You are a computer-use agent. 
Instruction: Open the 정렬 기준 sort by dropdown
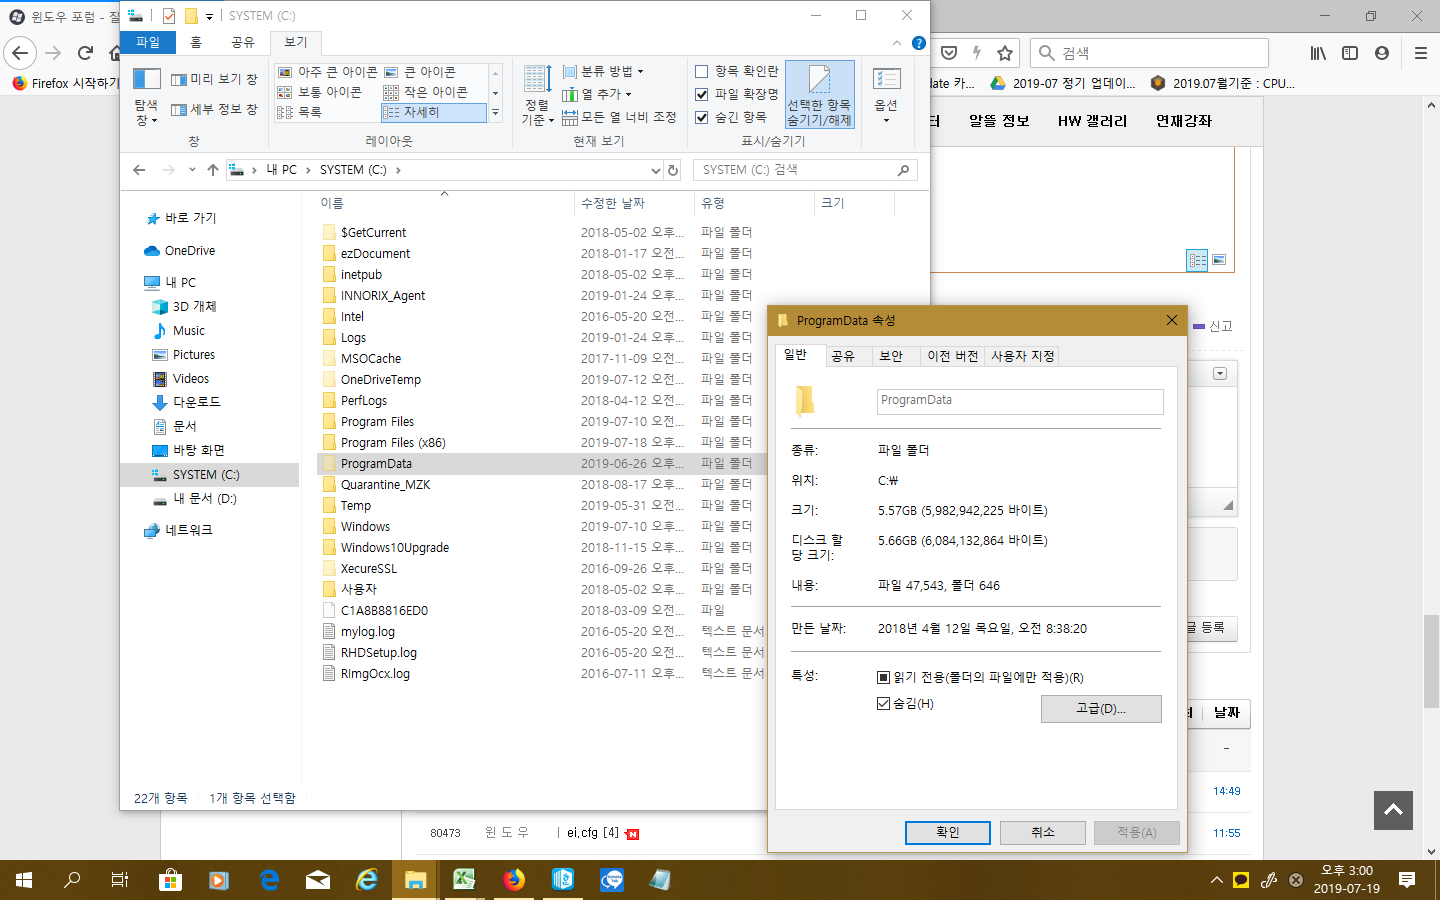pyautogui.click(x=537, y=97)
